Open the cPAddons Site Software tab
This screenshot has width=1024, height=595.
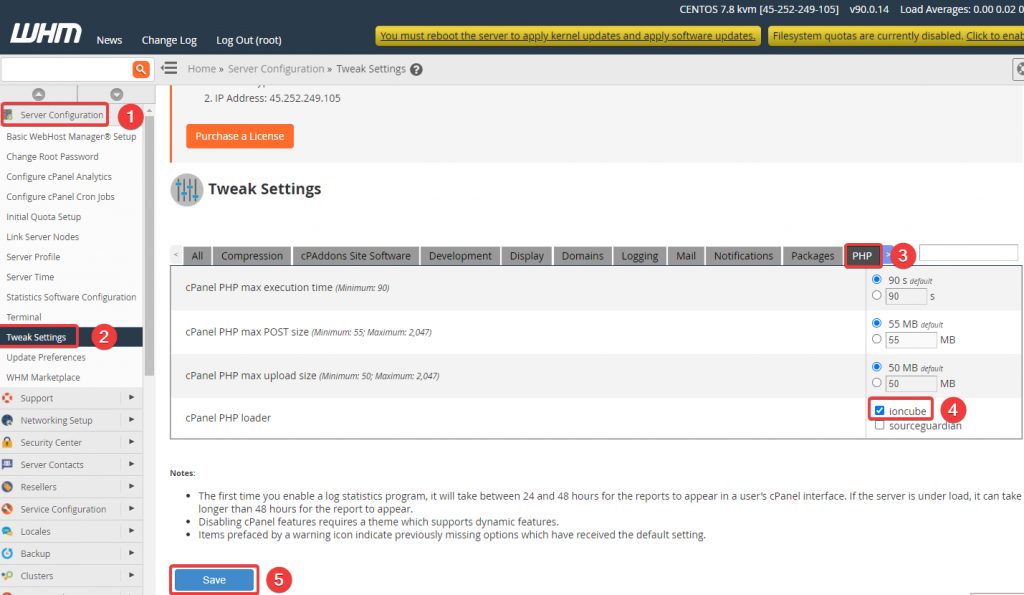coord(355,256)
